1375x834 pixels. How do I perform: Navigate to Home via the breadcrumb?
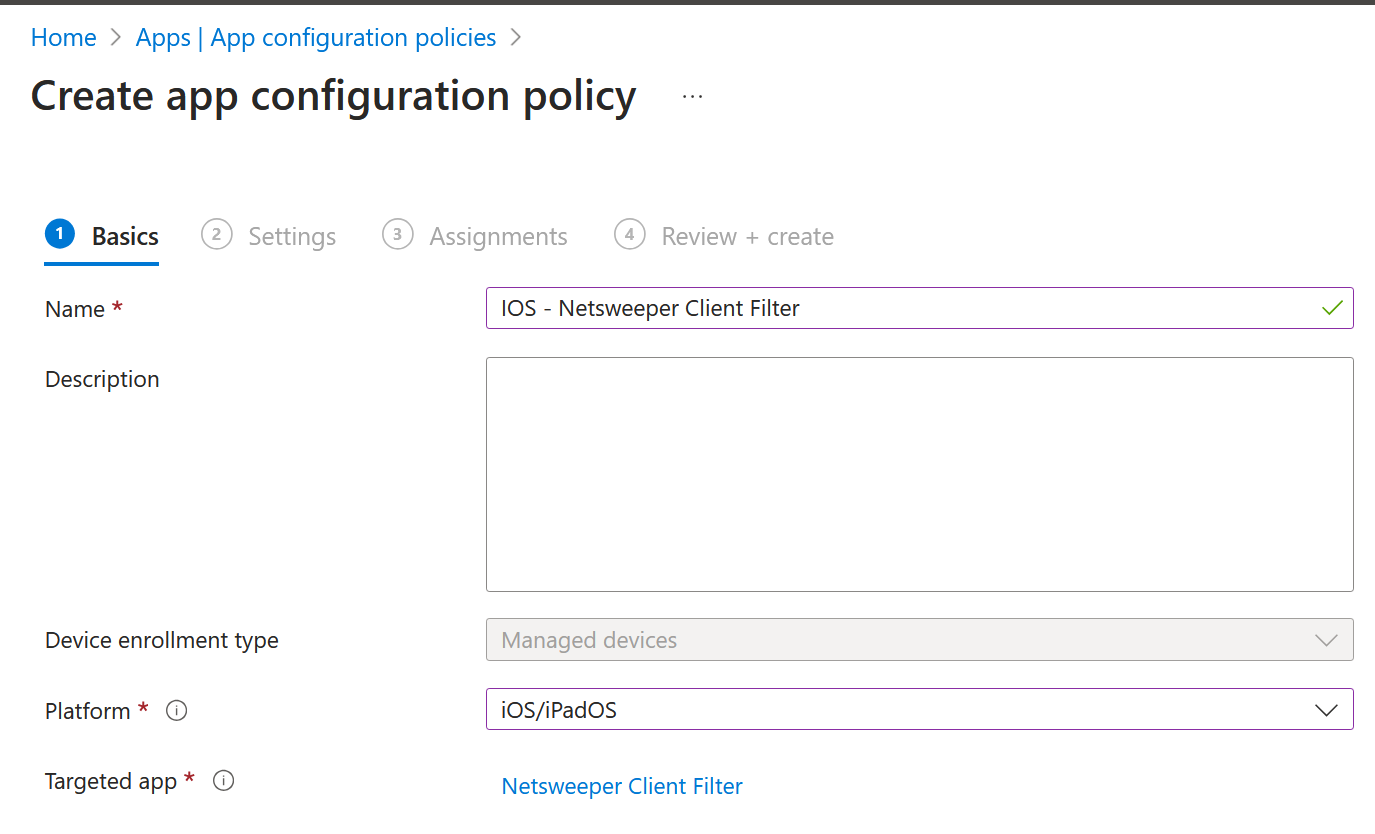click(63, 37)
